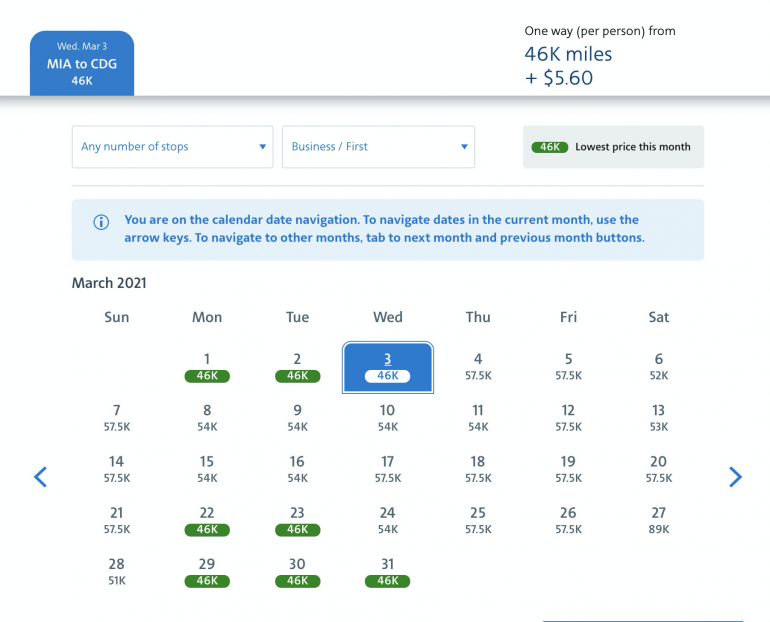This screenshot has width=770, height=622.
Task: Click the green 46K lowest price badge
Action: pyautogui.click(x=549, y=147)
